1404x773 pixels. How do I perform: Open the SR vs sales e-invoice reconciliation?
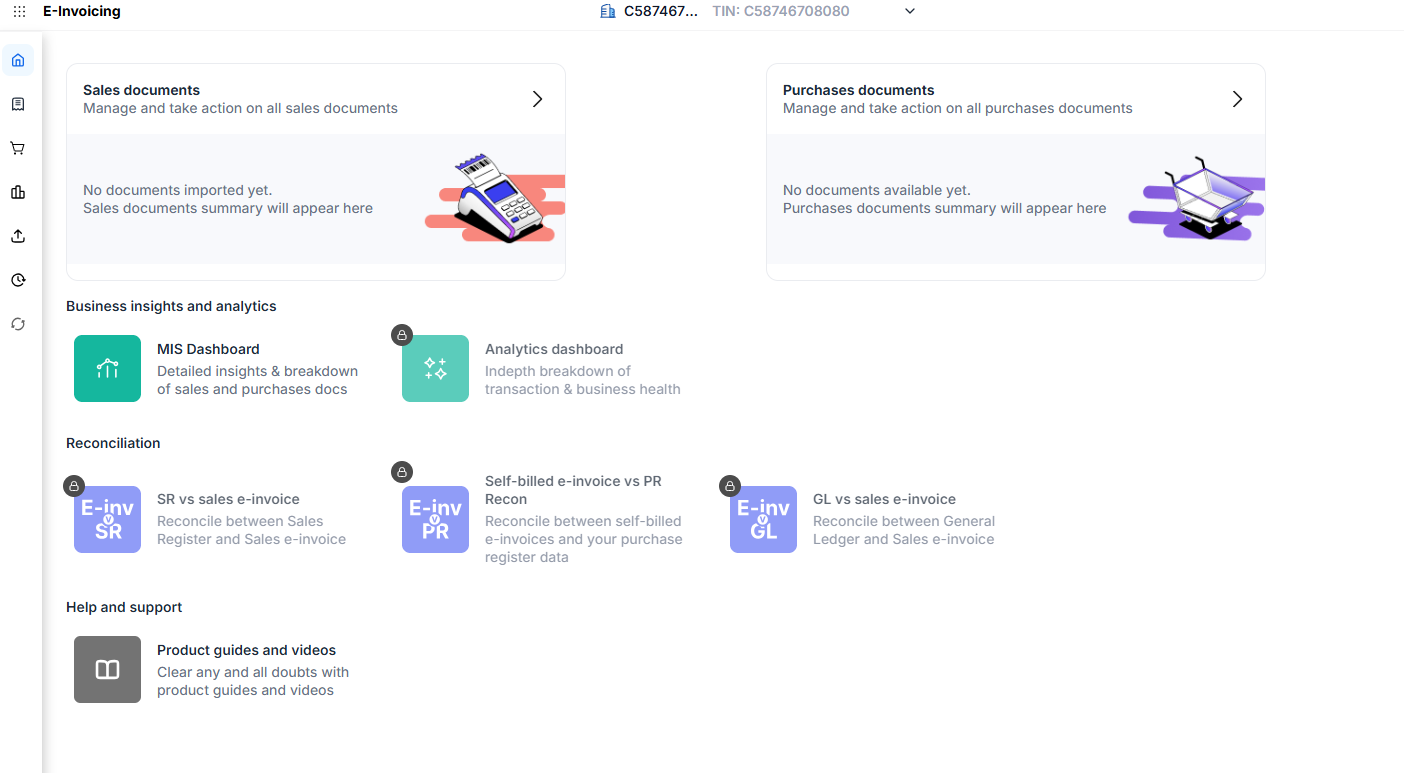click(x=228, y=499)
